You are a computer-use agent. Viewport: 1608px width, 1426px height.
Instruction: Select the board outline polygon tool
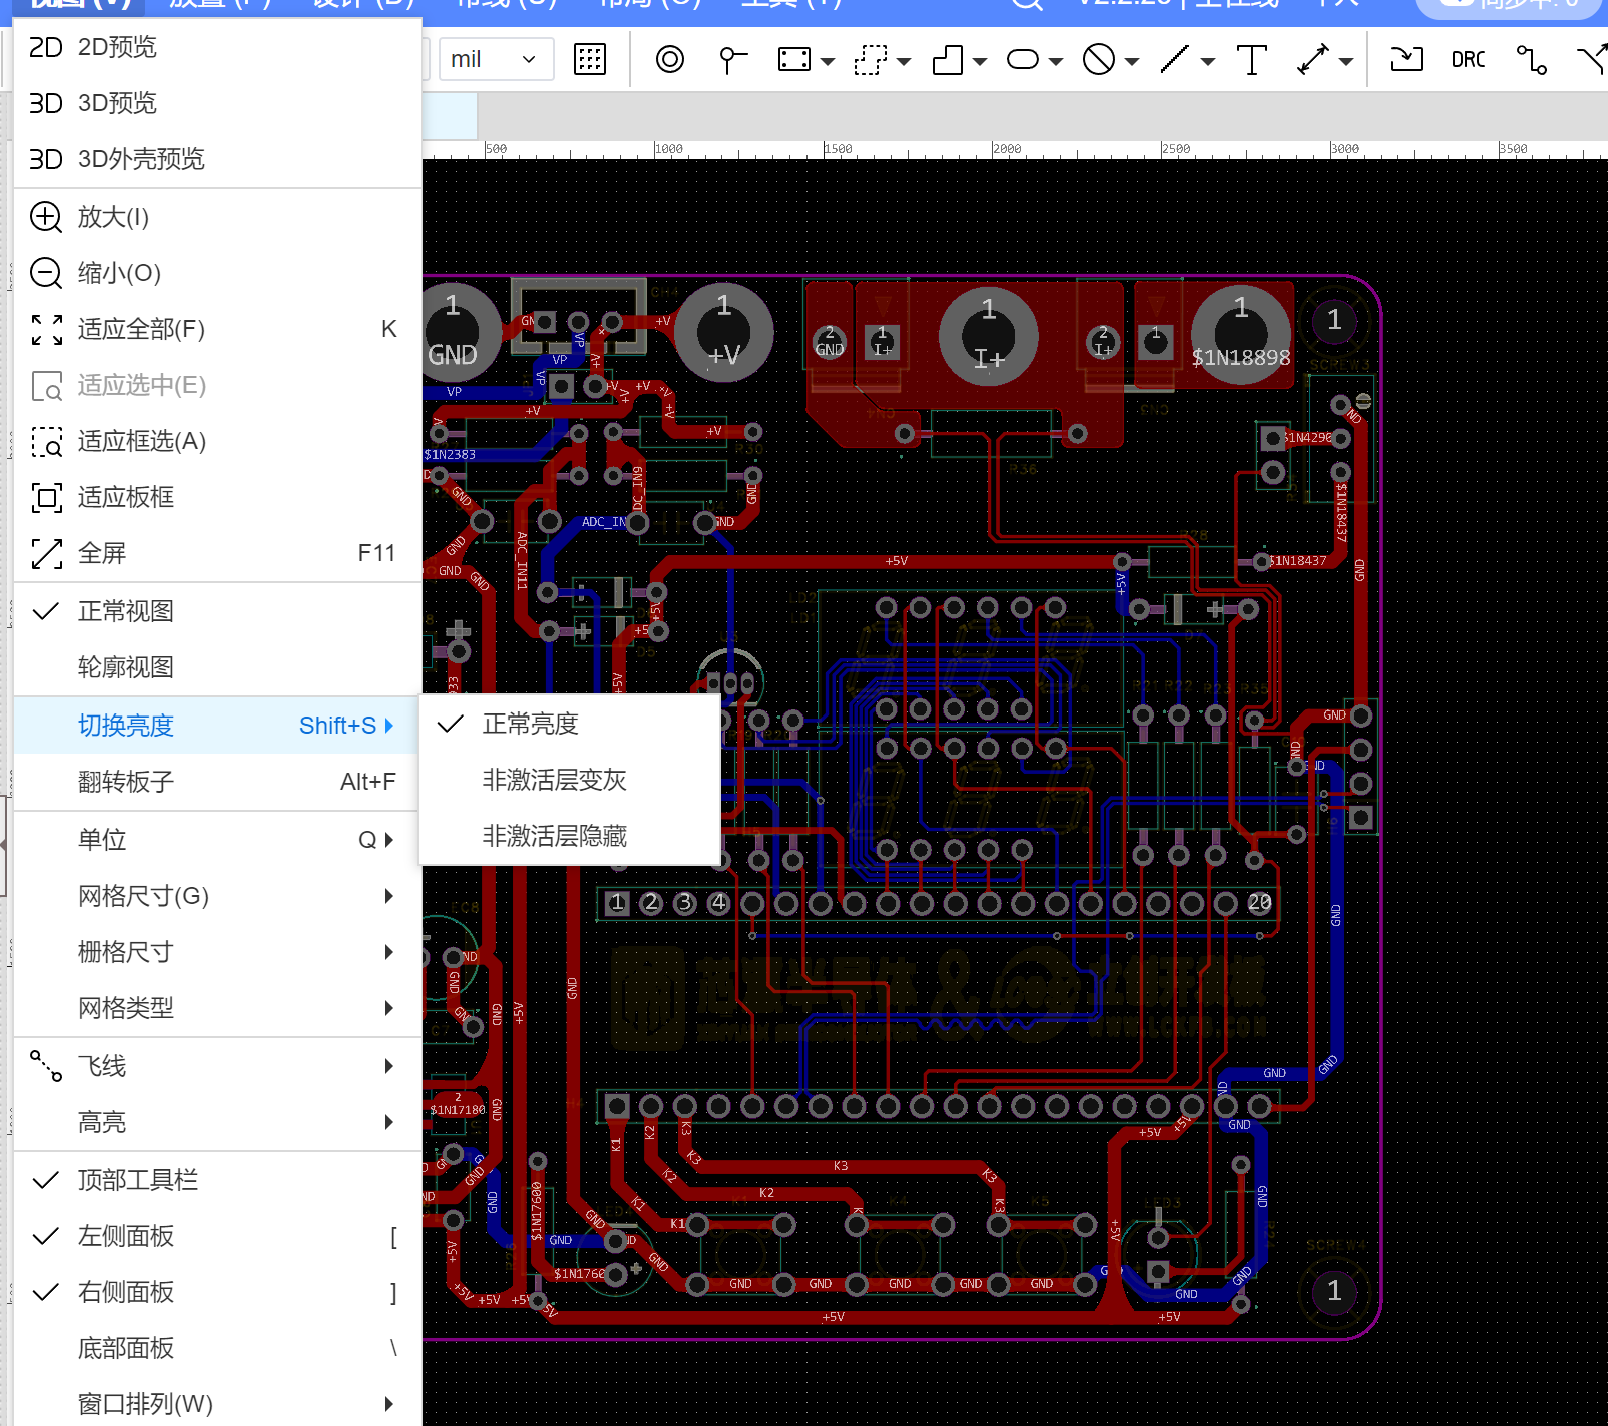(x=947, y=59)
